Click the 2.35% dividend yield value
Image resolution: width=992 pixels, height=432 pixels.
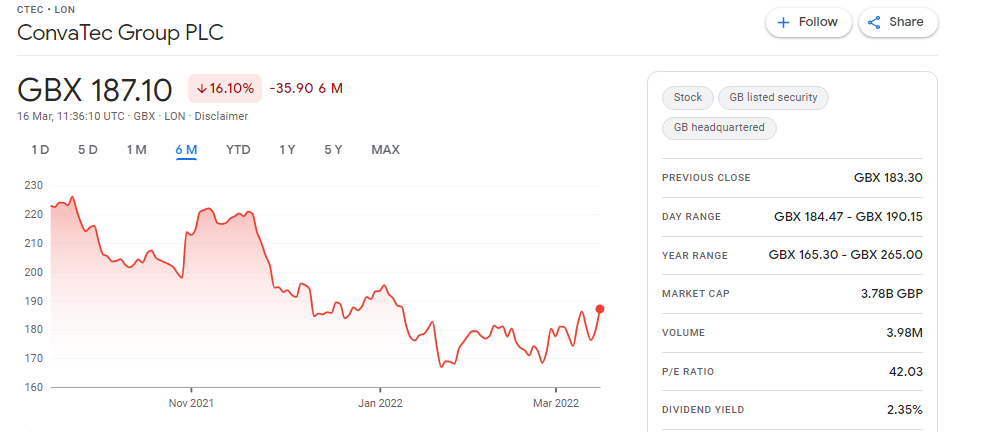pyautogui.click(x=905, y=410)
